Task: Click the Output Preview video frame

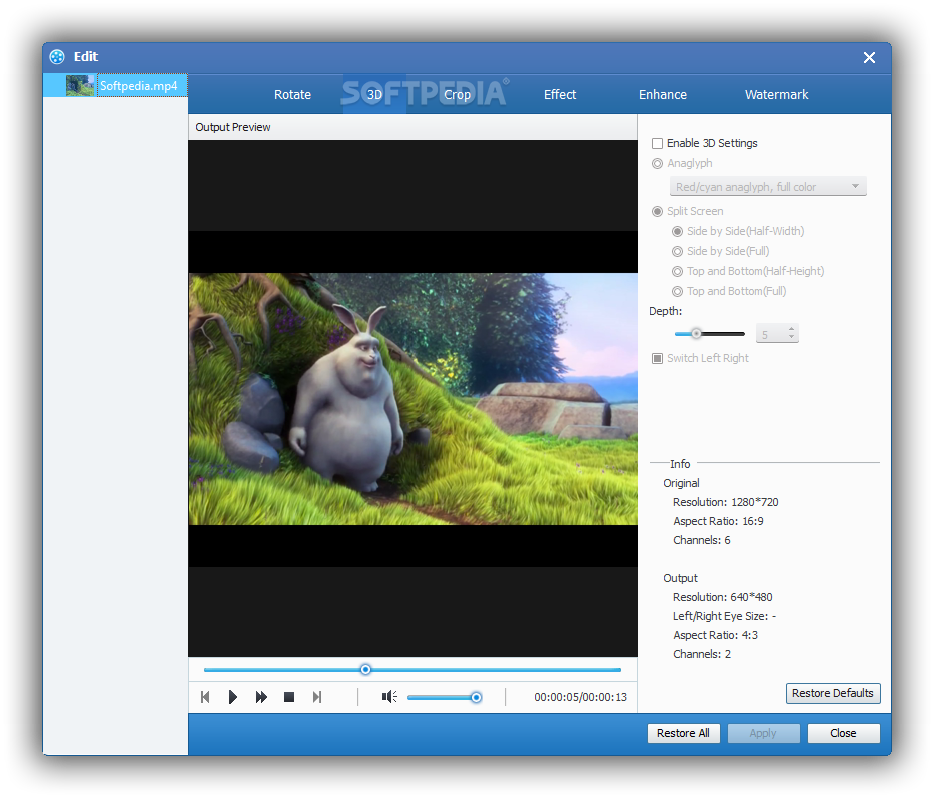Action: point(413,399)
